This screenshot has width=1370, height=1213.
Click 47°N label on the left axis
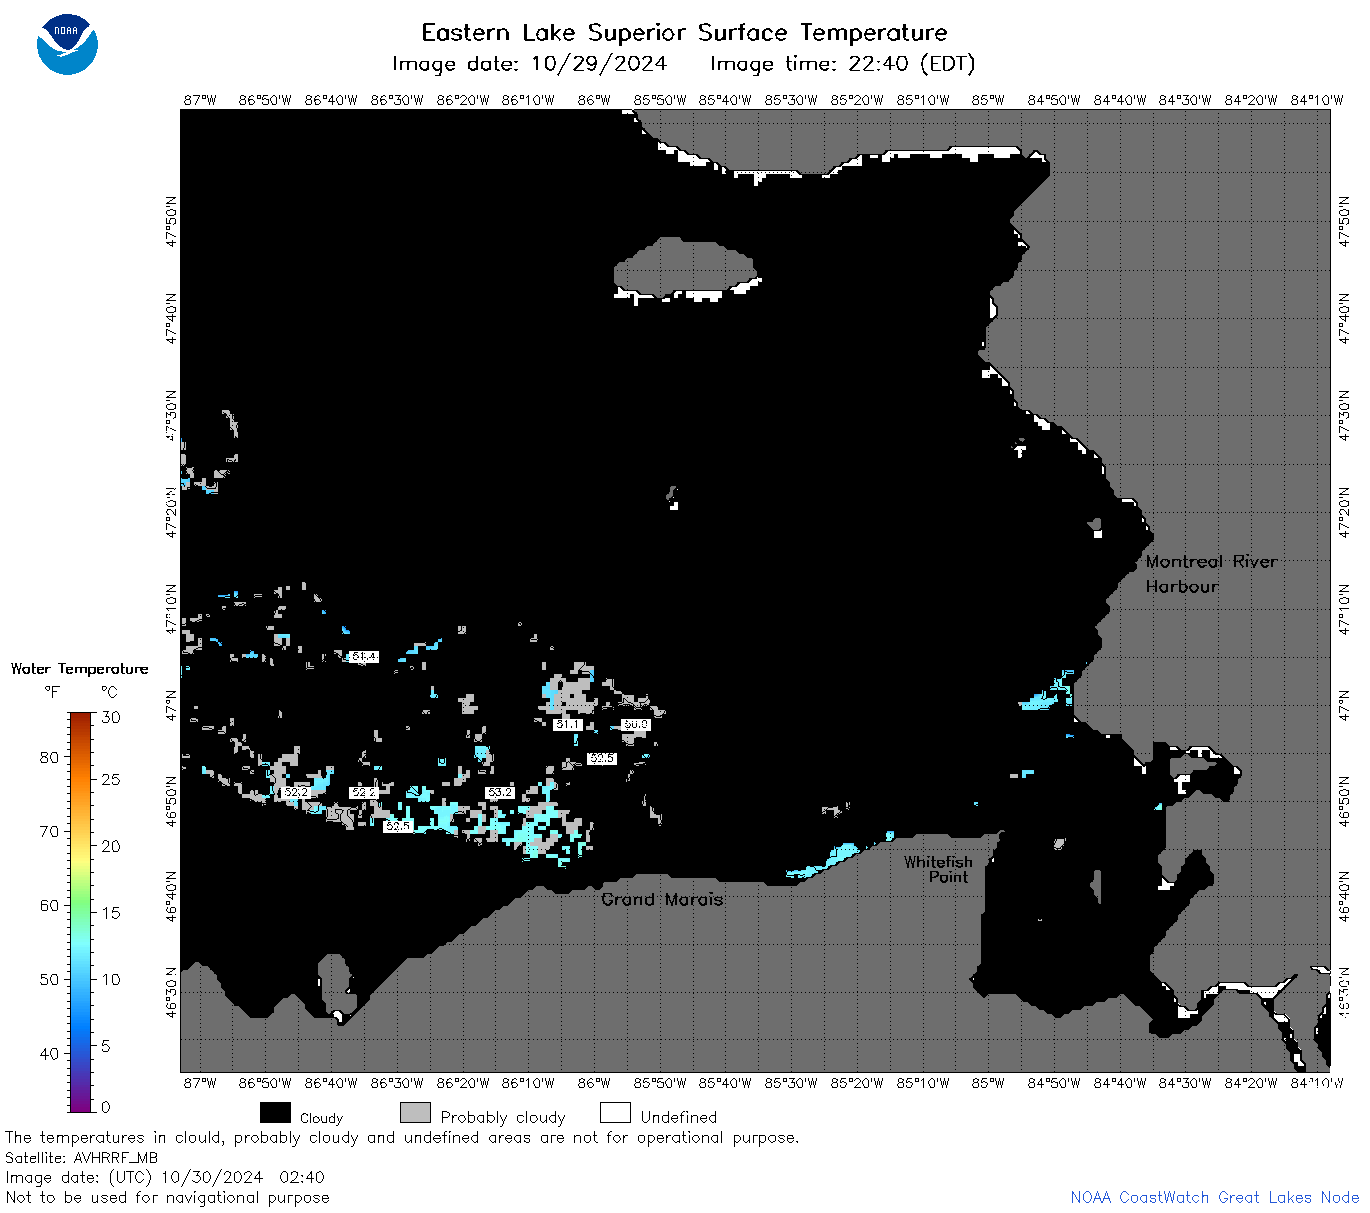pos(172,704)
